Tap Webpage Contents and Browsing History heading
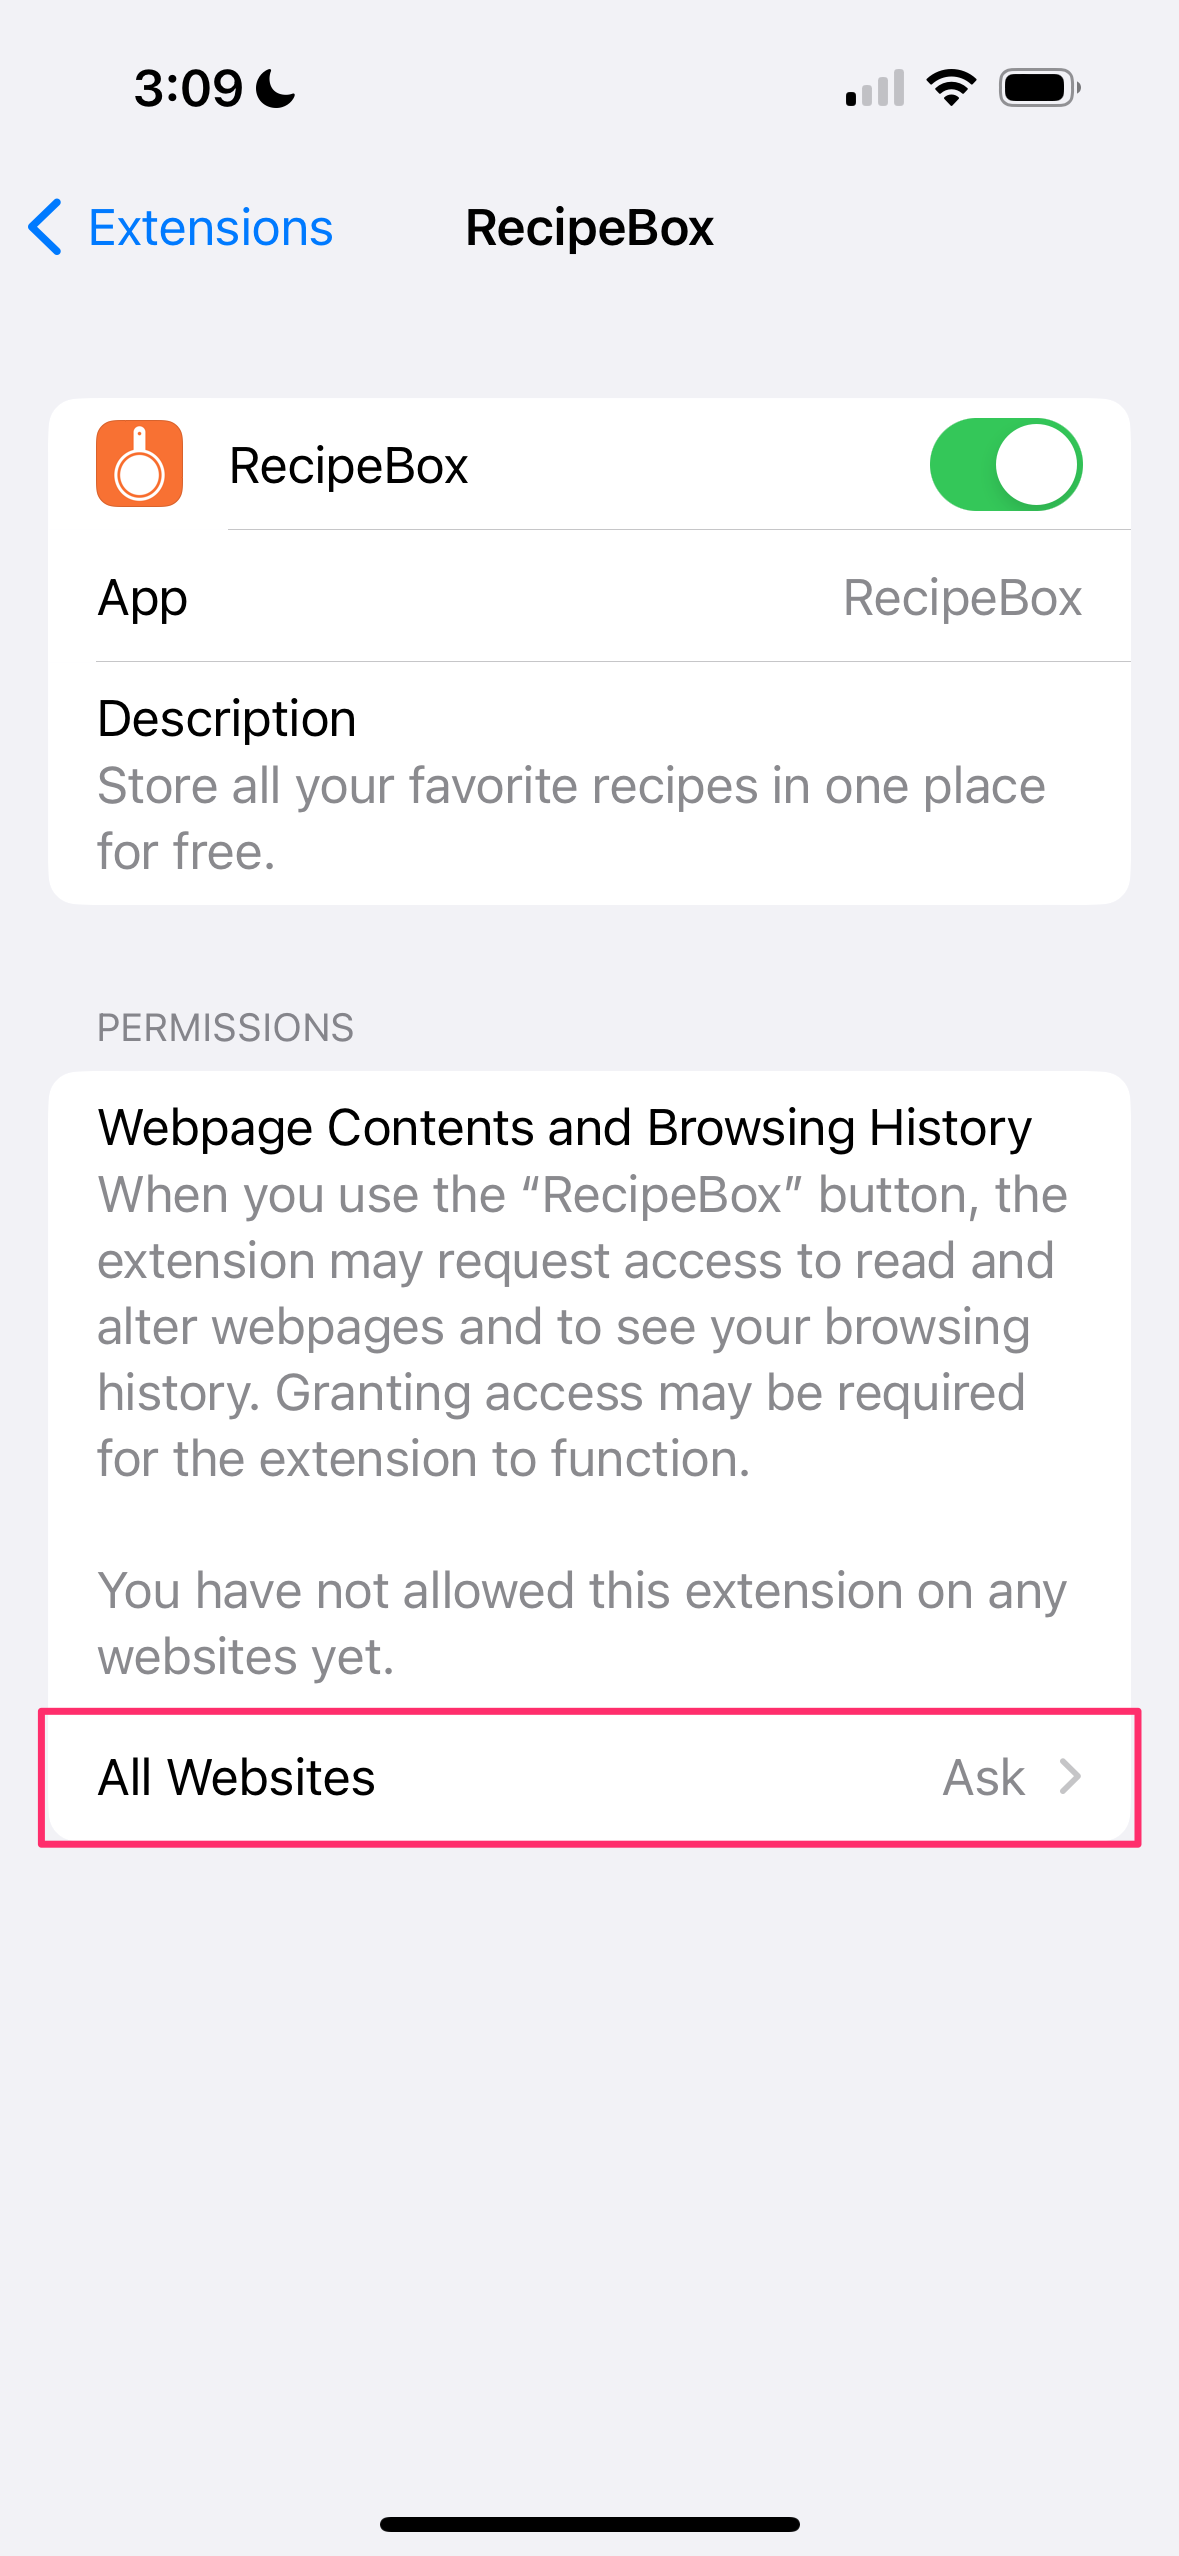This screenshot has height=2556, width=1179. coord(565,1127)
